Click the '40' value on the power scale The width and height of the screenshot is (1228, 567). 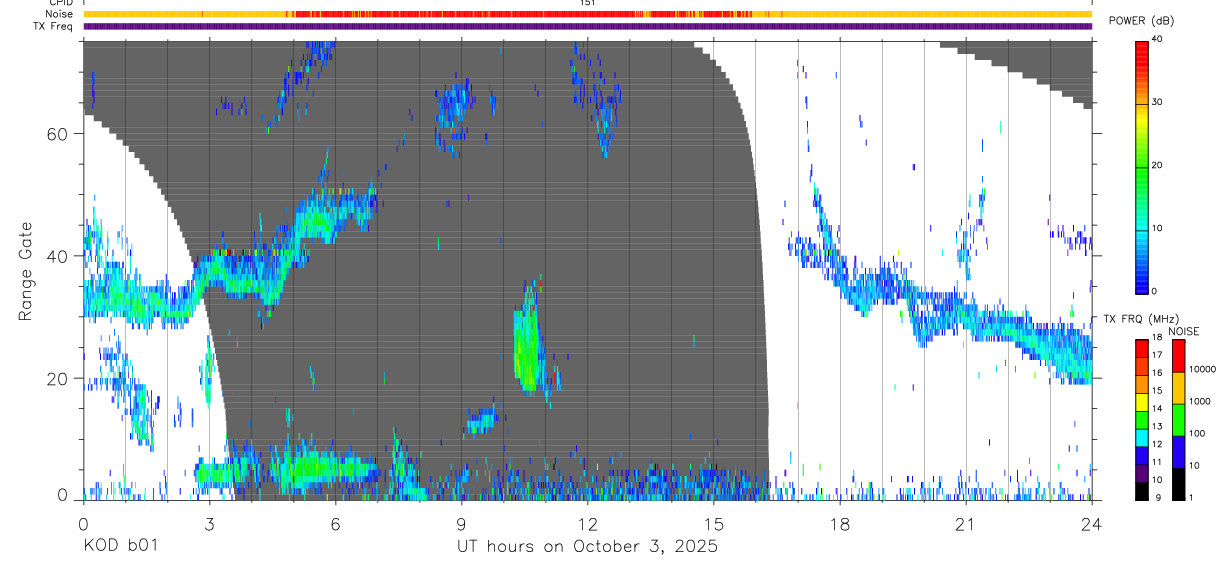(x=1157, y=39)
